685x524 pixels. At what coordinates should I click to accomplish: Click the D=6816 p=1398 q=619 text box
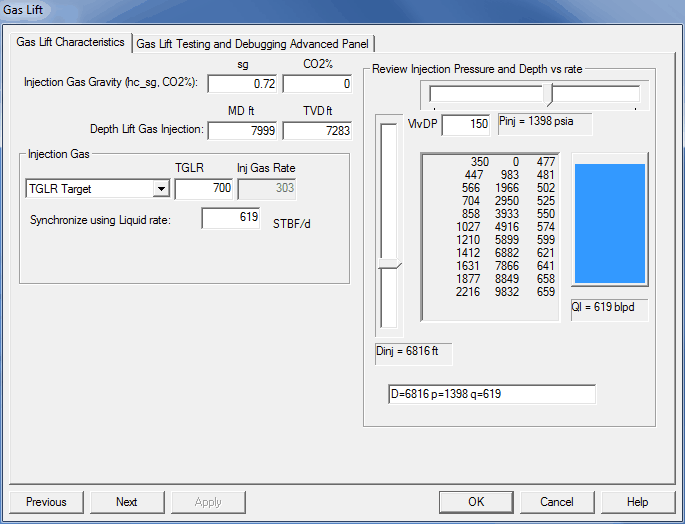(x=491, y=394)
